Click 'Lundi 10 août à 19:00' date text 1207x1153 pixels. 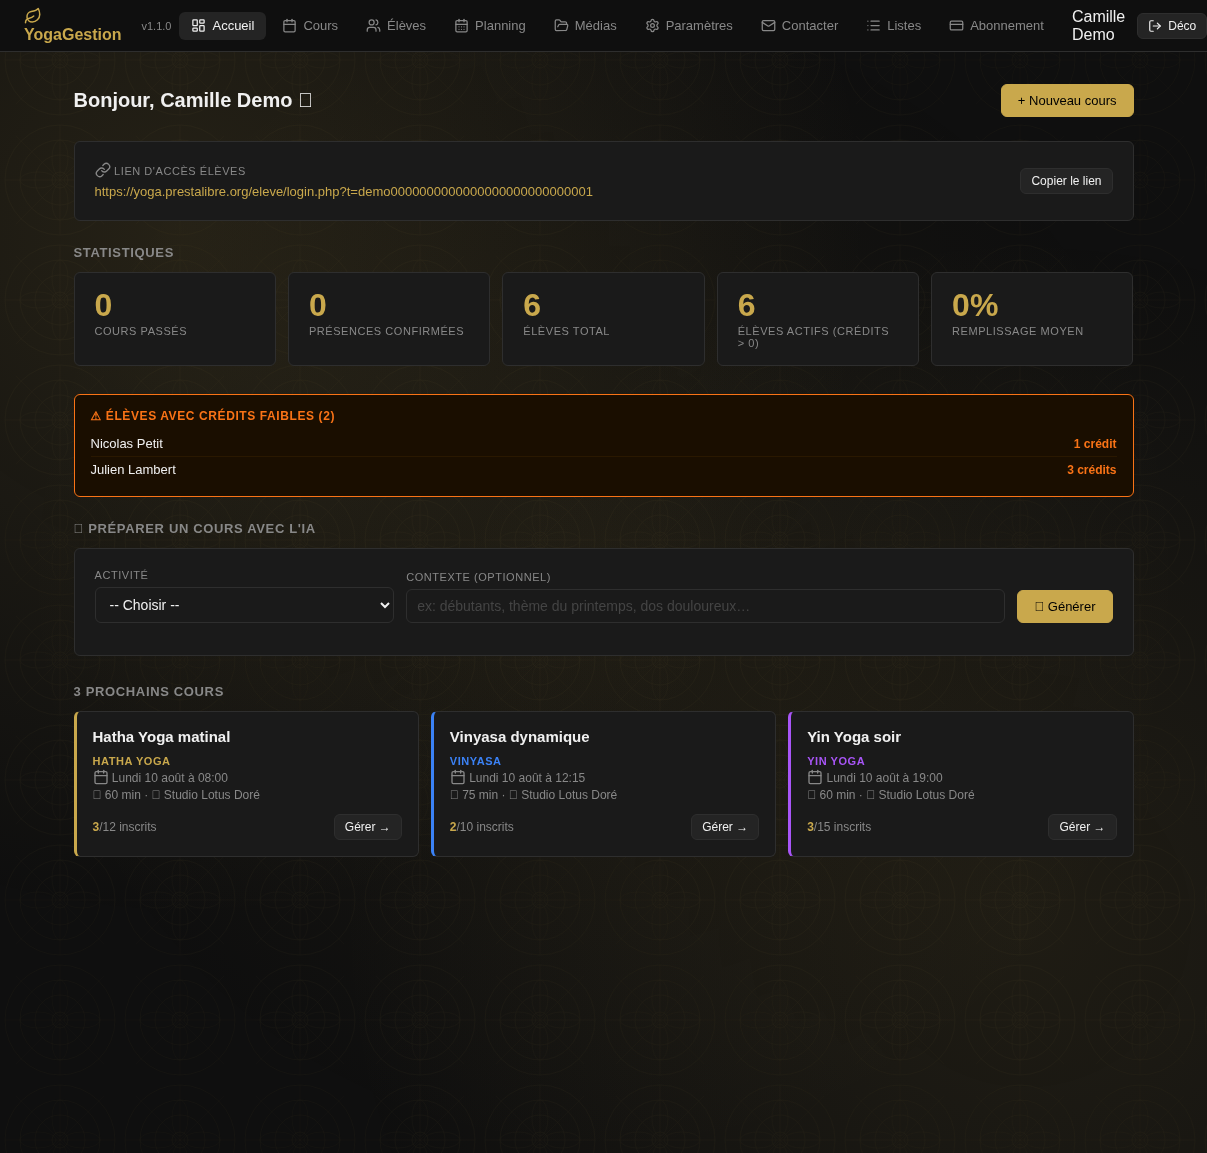click(884, 778)
